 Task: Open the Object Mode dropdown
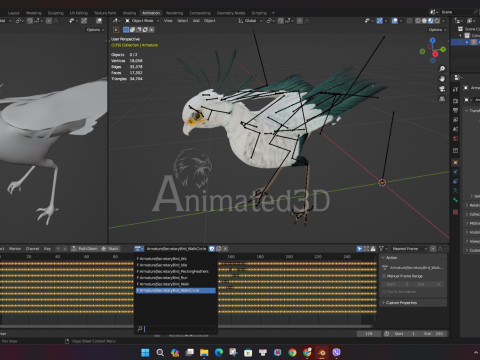click(x=142, y=21)
